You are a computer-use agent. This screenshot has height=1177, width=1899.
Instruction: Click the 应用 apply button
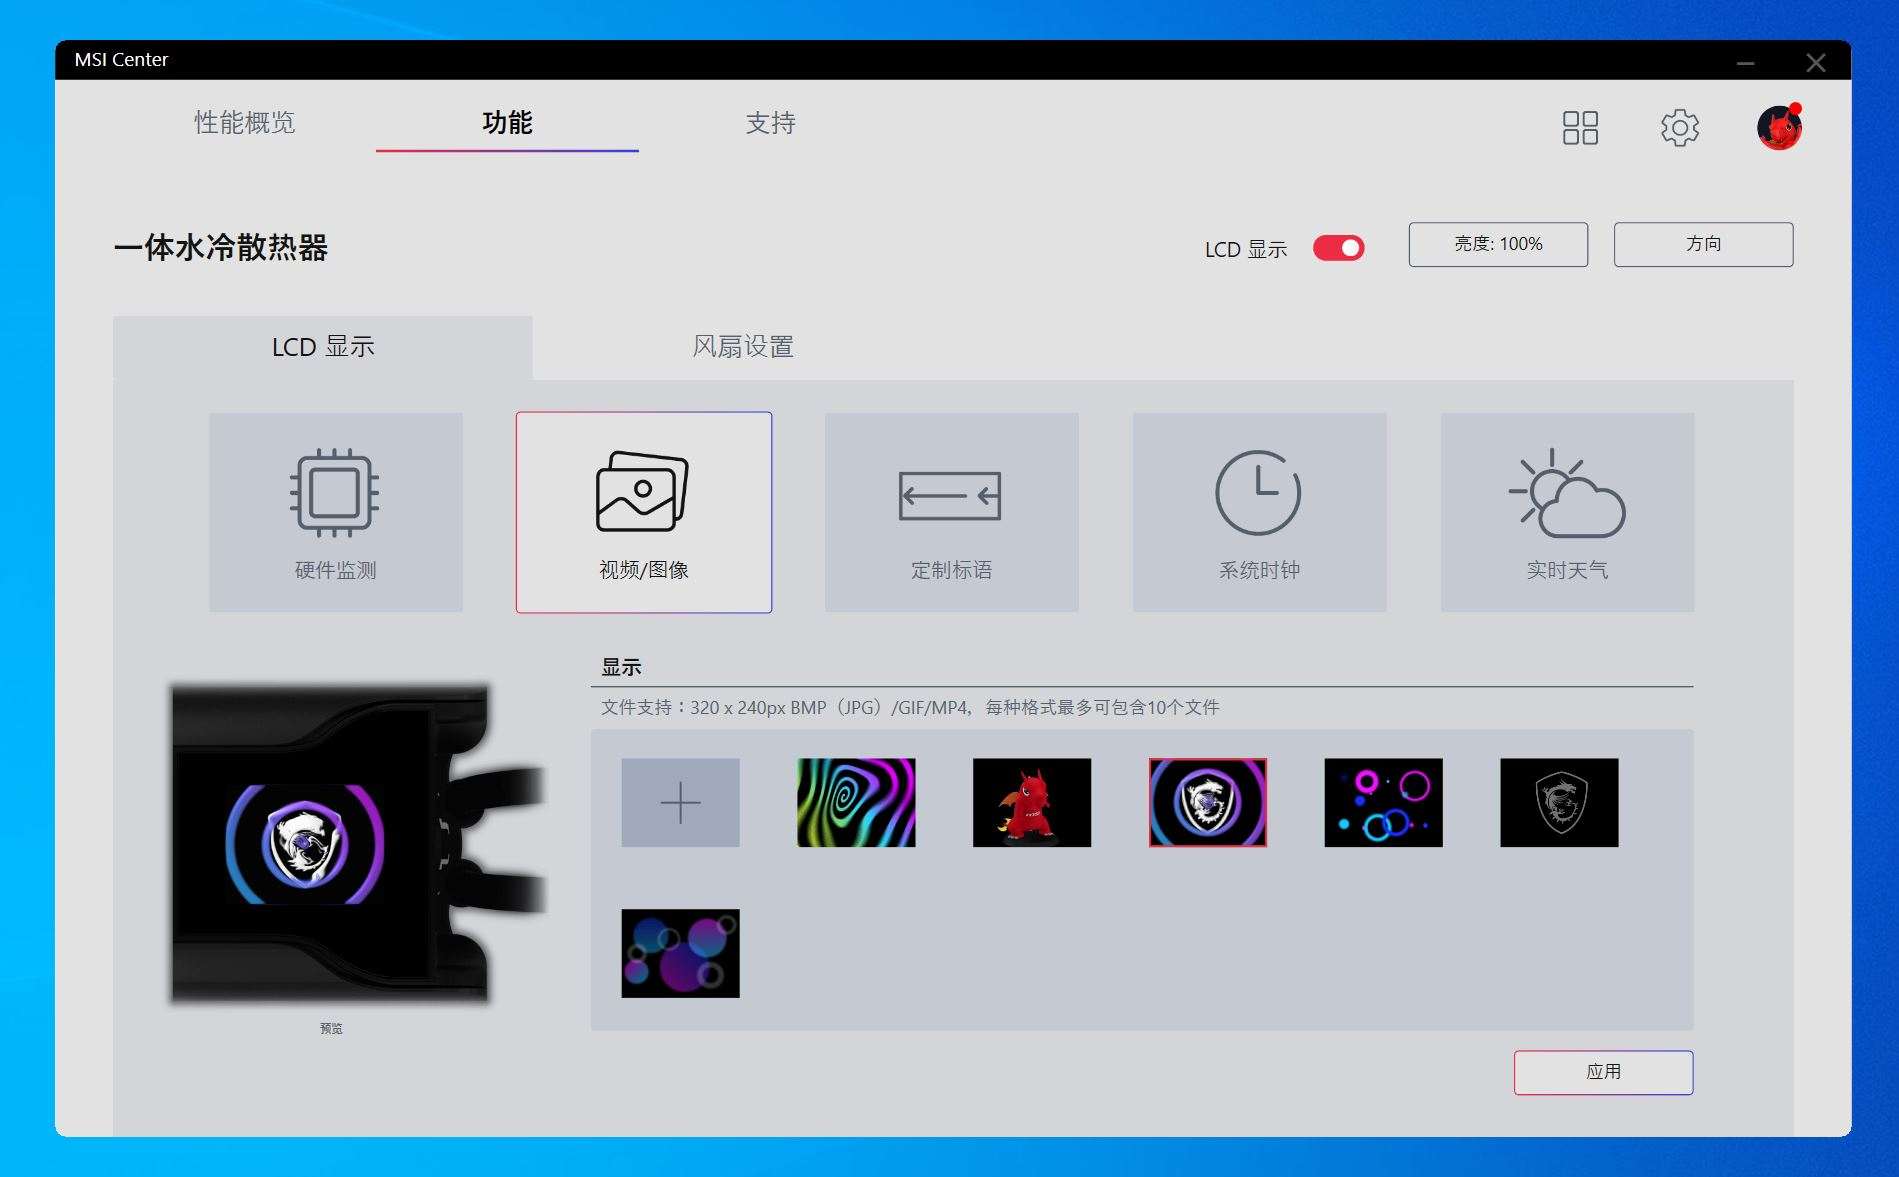(1604, 1072)
